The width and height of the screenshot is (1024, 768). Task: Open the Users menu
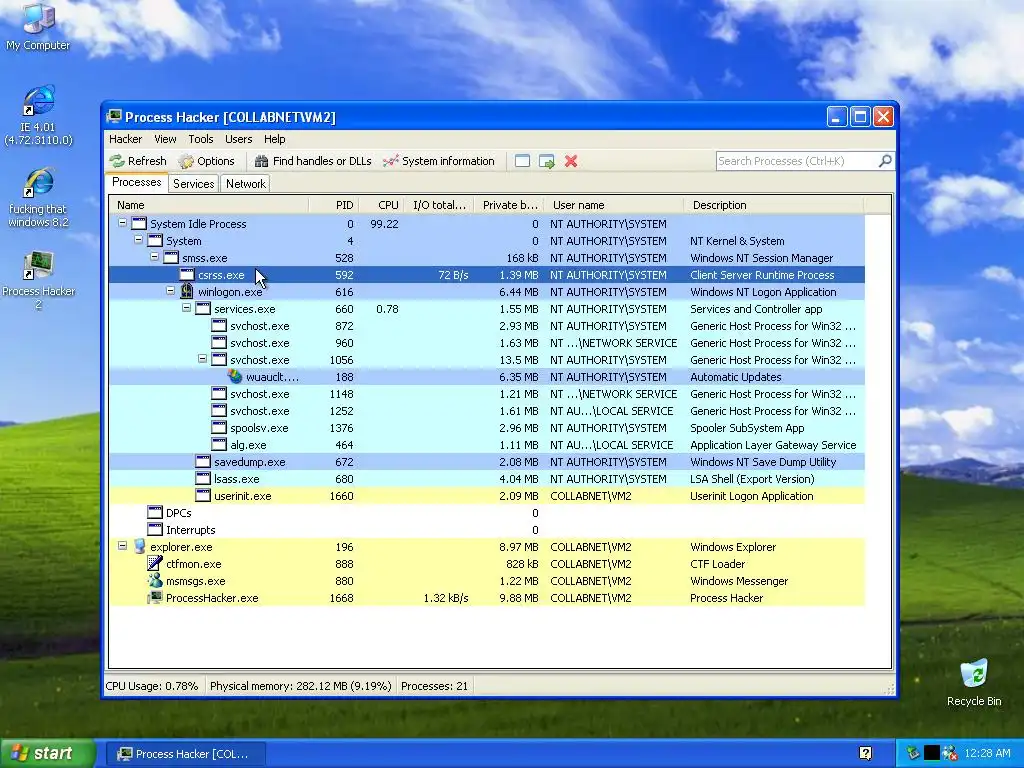click(238, 139)
